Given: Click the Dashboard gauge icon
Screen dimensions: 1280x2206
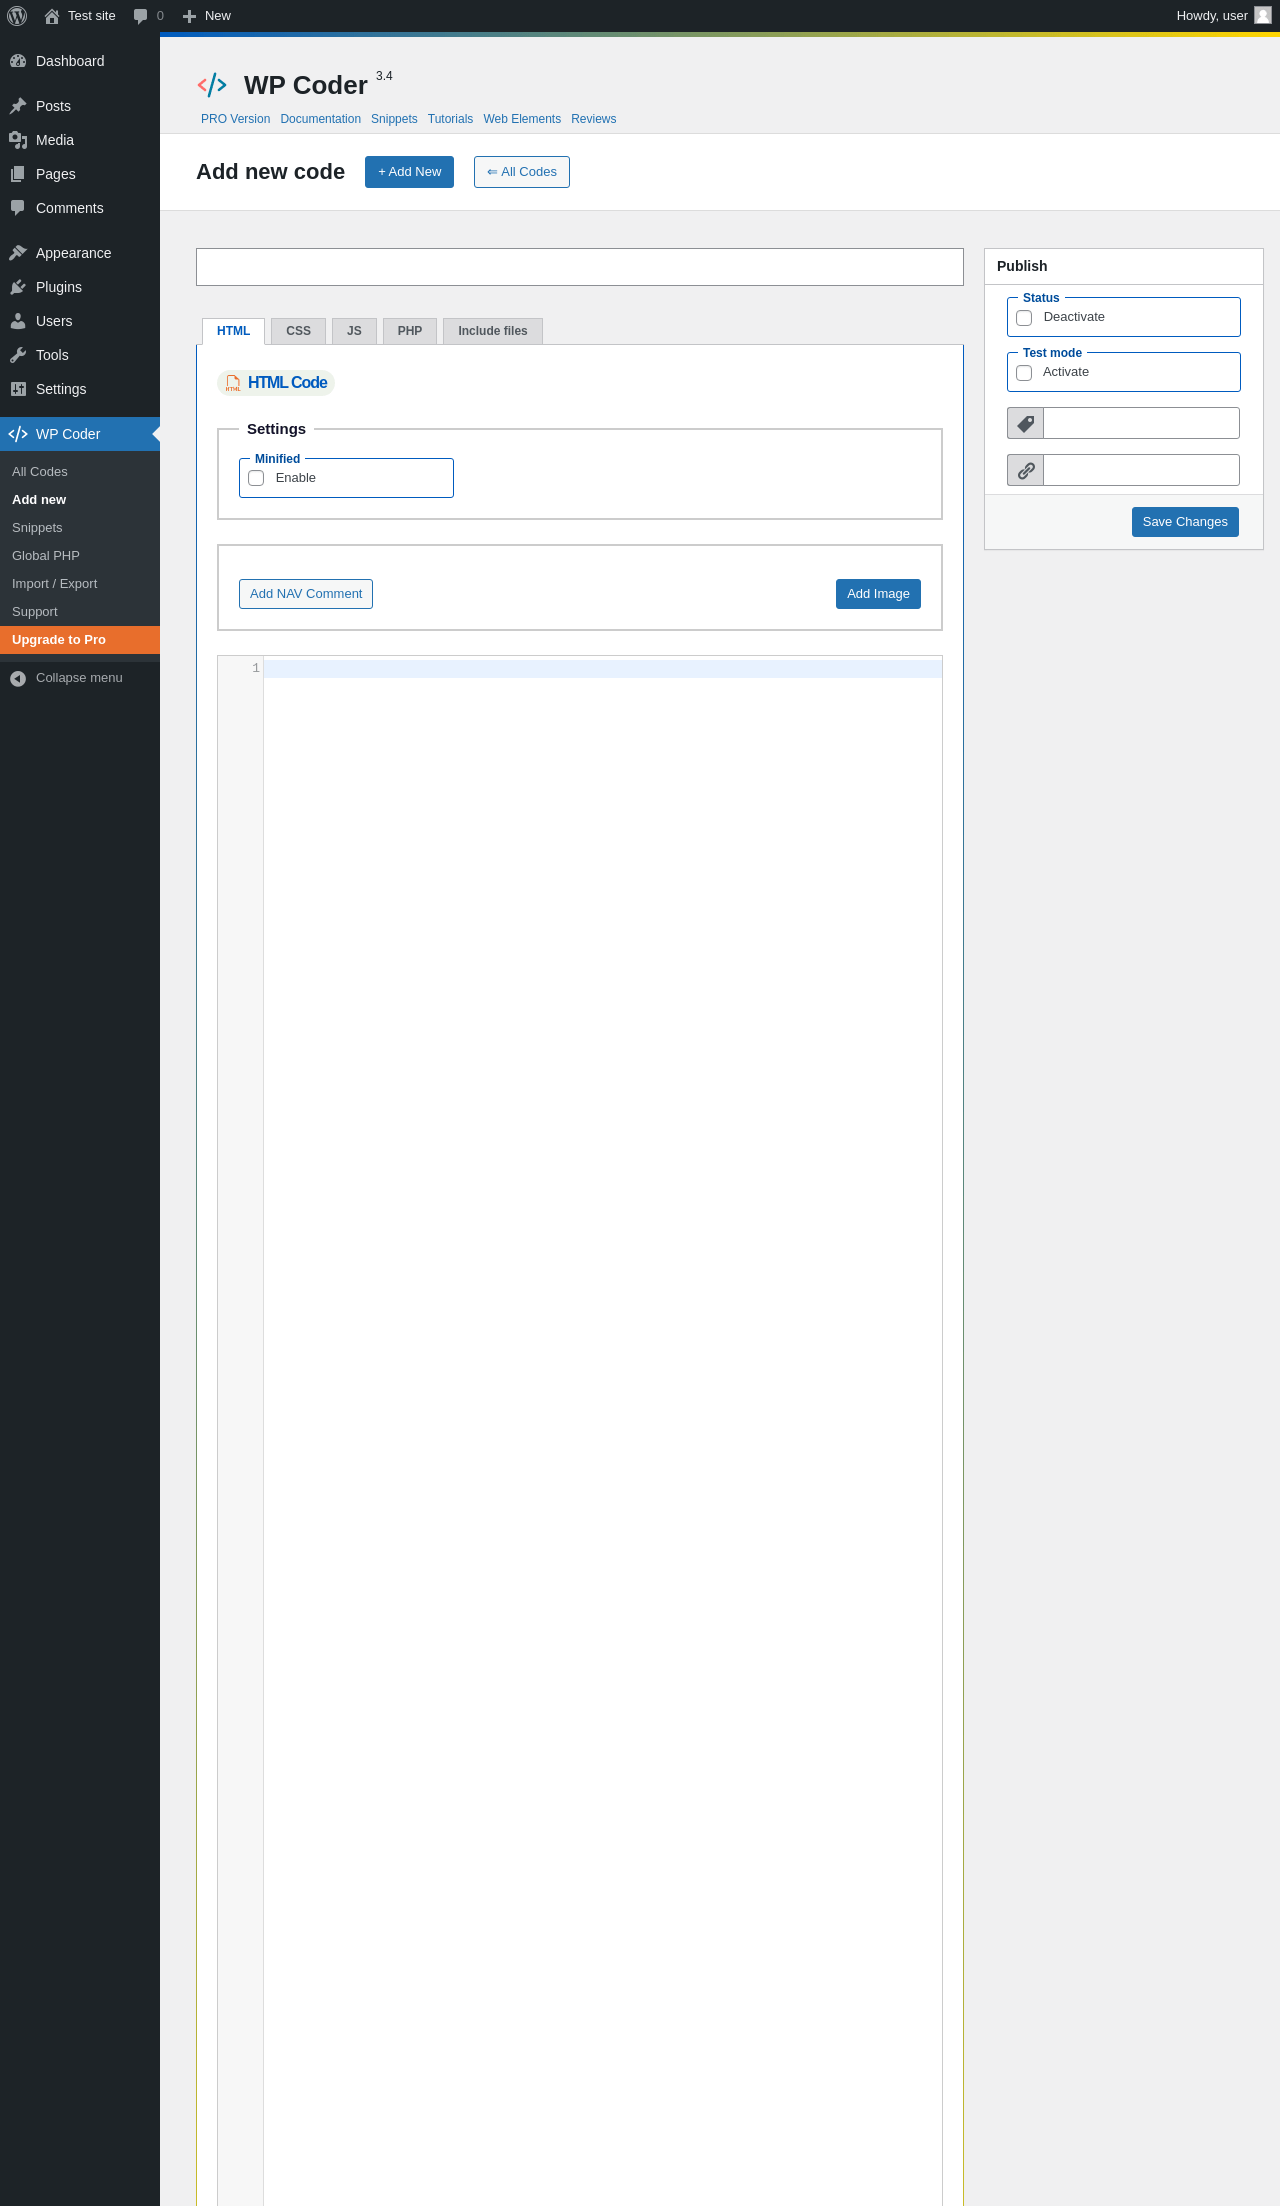Looking at the screenshot, I should tap(18, 61).
